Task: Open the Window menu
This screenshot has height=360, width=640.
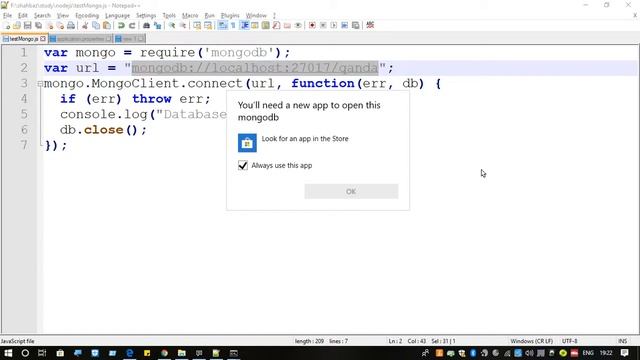Action: point(256,16)
